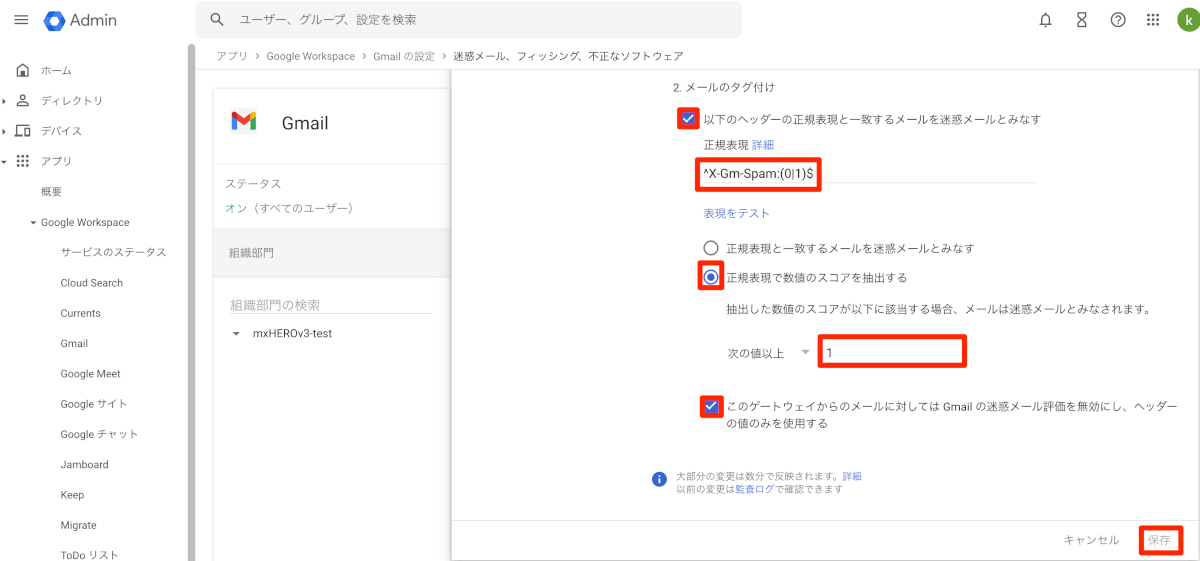Open Google Meet in the sidebar

pos(90,374)
